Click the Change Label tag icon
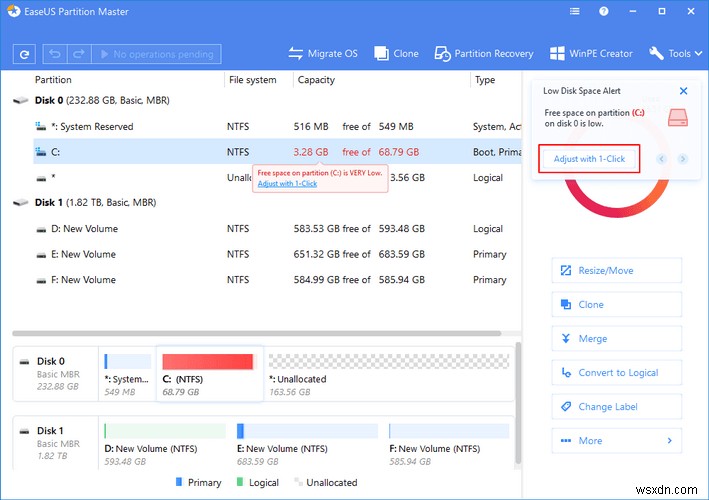This screenshot has width=709, height=500. point(566,406)
